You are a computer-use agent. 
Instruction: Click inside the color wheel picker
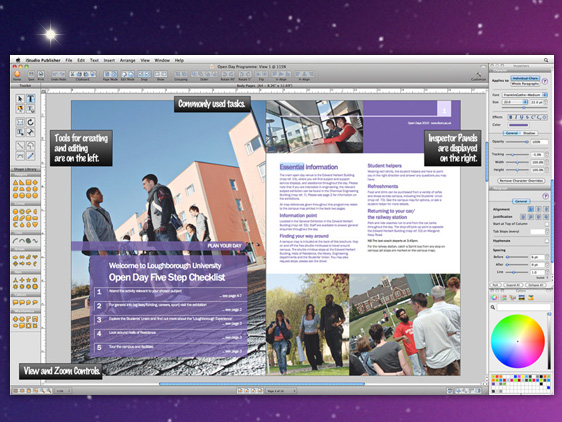[x=517, y=341]
